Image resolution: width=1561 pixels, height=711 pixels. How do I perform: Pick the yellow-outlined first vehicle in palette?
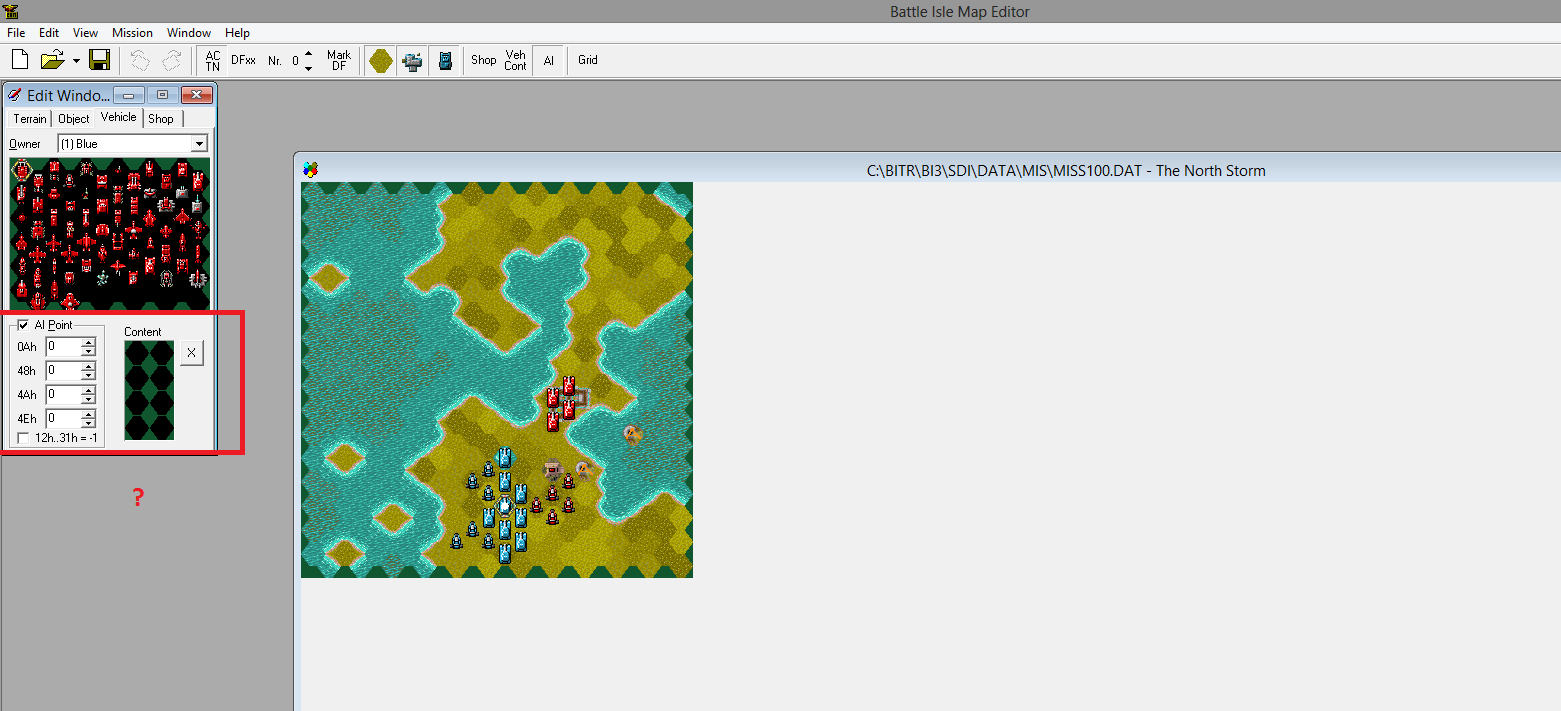(x=22, y=170)
